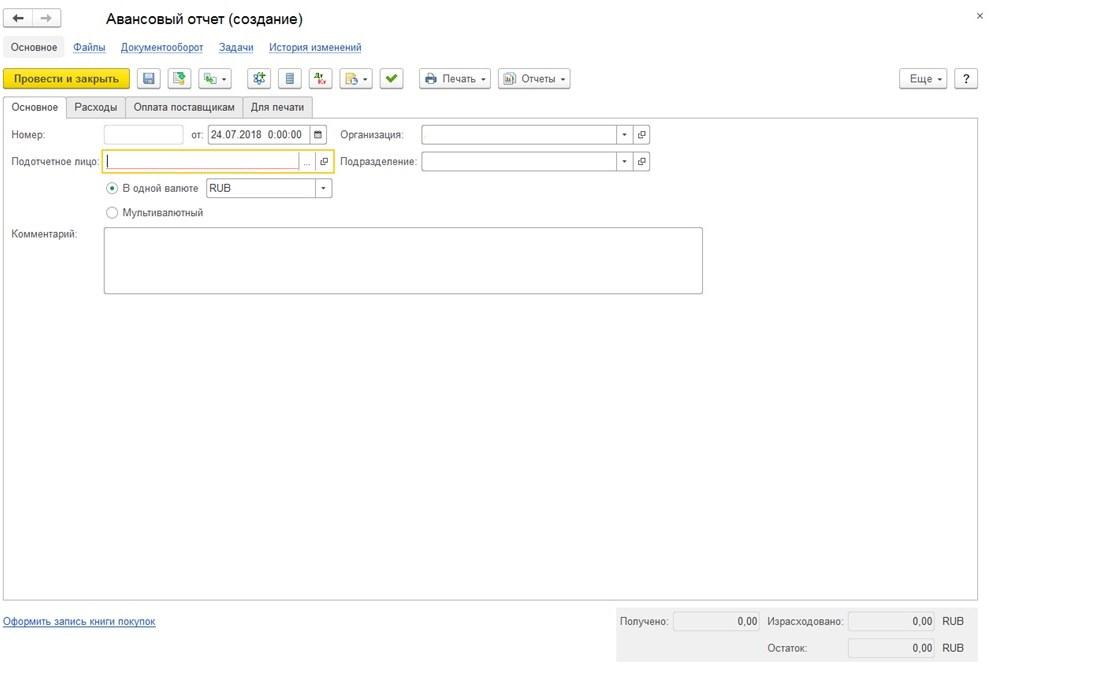Viewport: 1120px width, 692px height.
Task: Open the Печать dropdown menu
Action: click(455, 79)
